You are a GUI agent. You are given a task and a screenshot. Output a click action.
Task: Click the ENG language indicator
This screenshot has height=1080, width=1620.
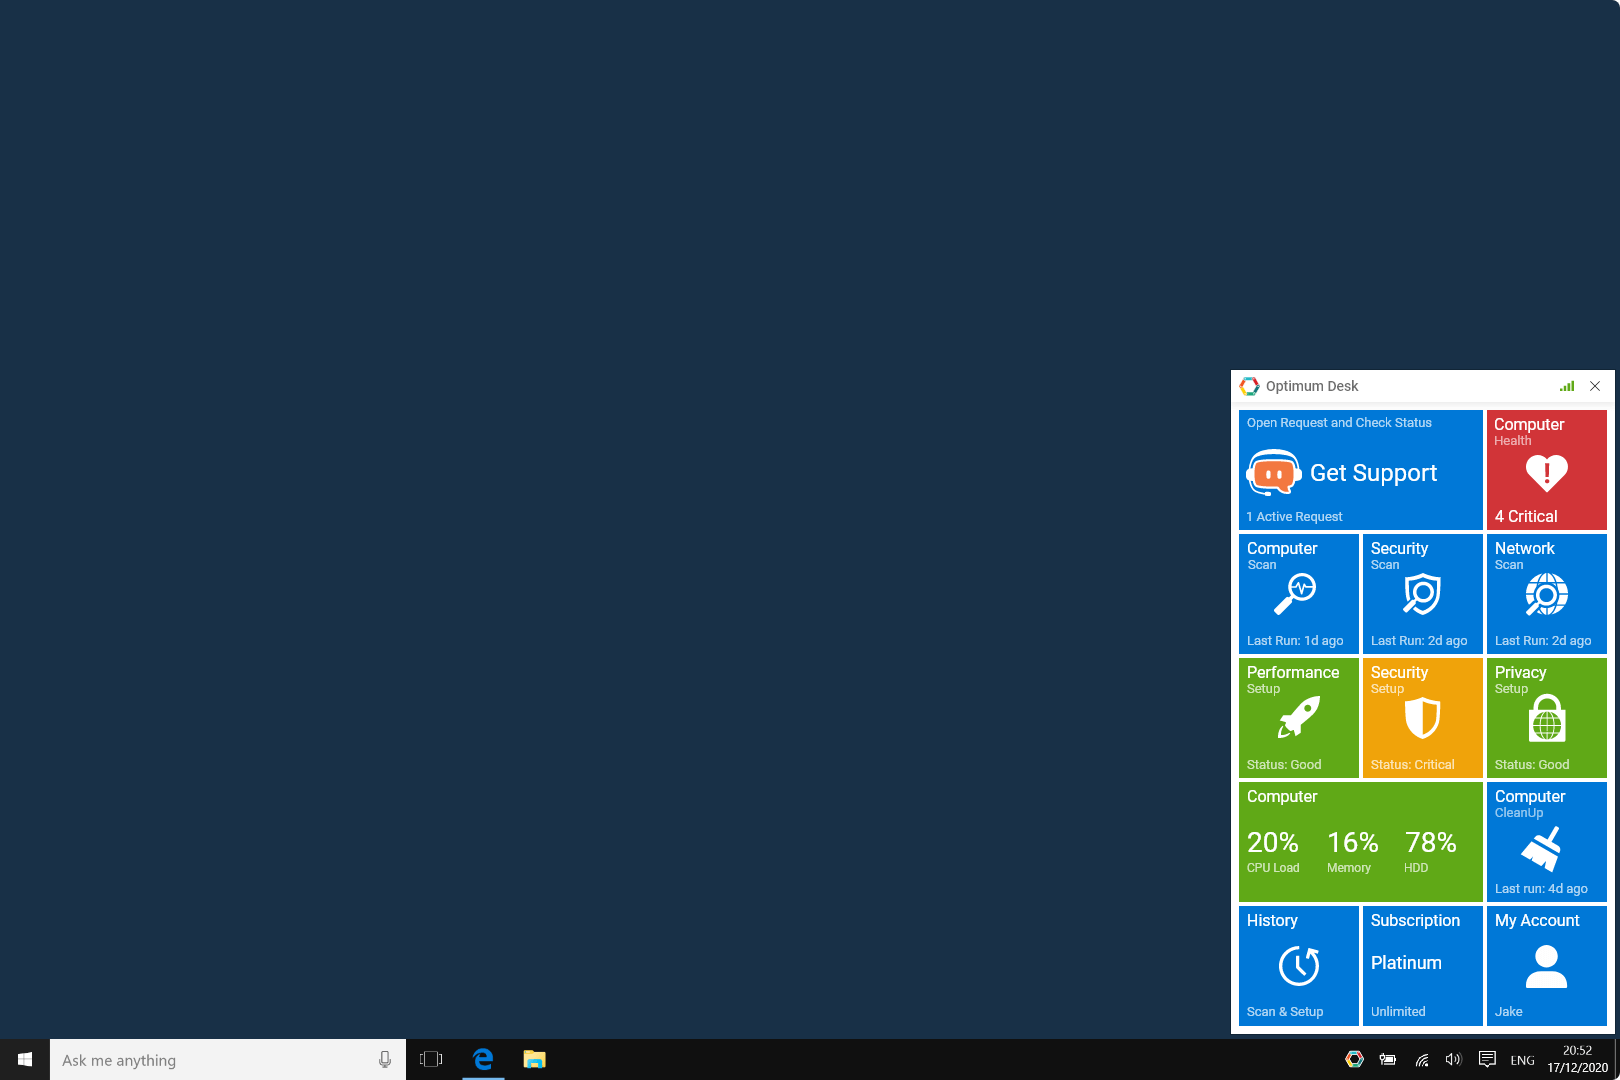[x=1522, y=1060]
